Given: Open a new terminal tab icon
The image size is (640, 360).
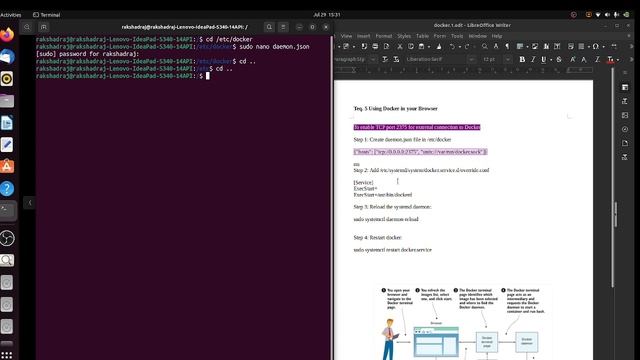Looking at the screenshot, I should coord(44,27).
